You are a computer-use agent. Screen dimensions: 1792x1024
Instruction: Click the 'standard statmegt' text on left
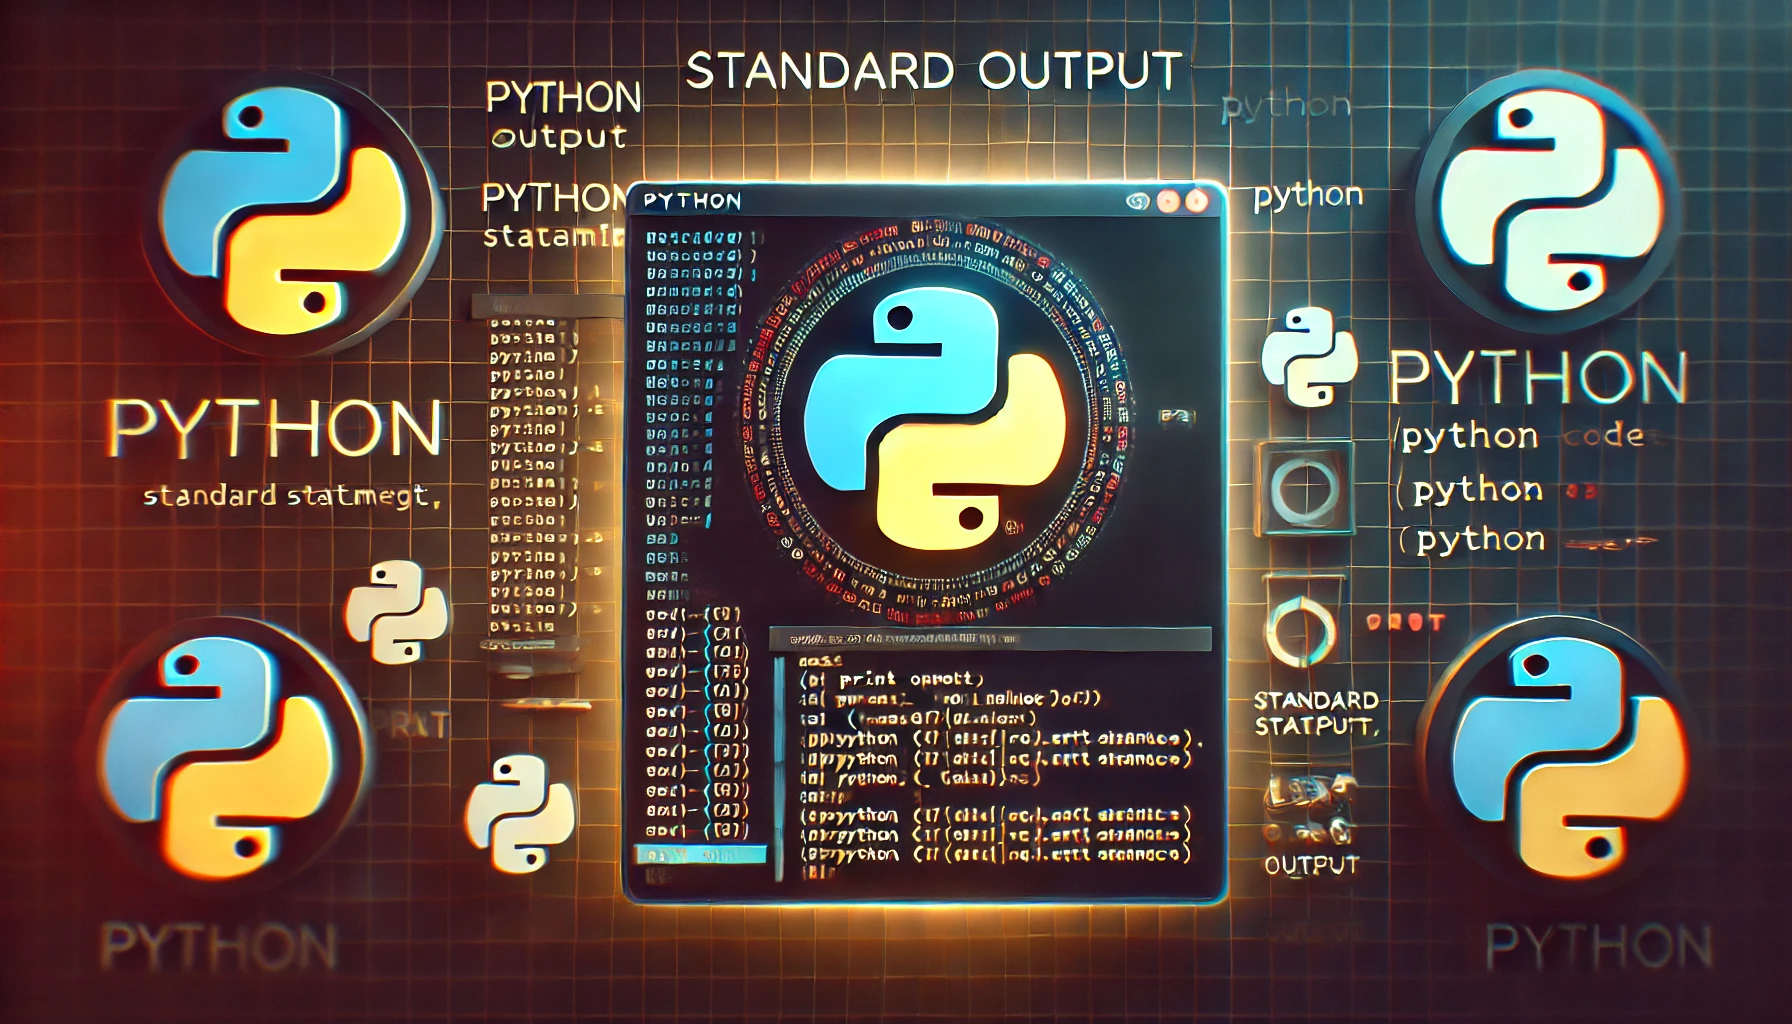291,496
